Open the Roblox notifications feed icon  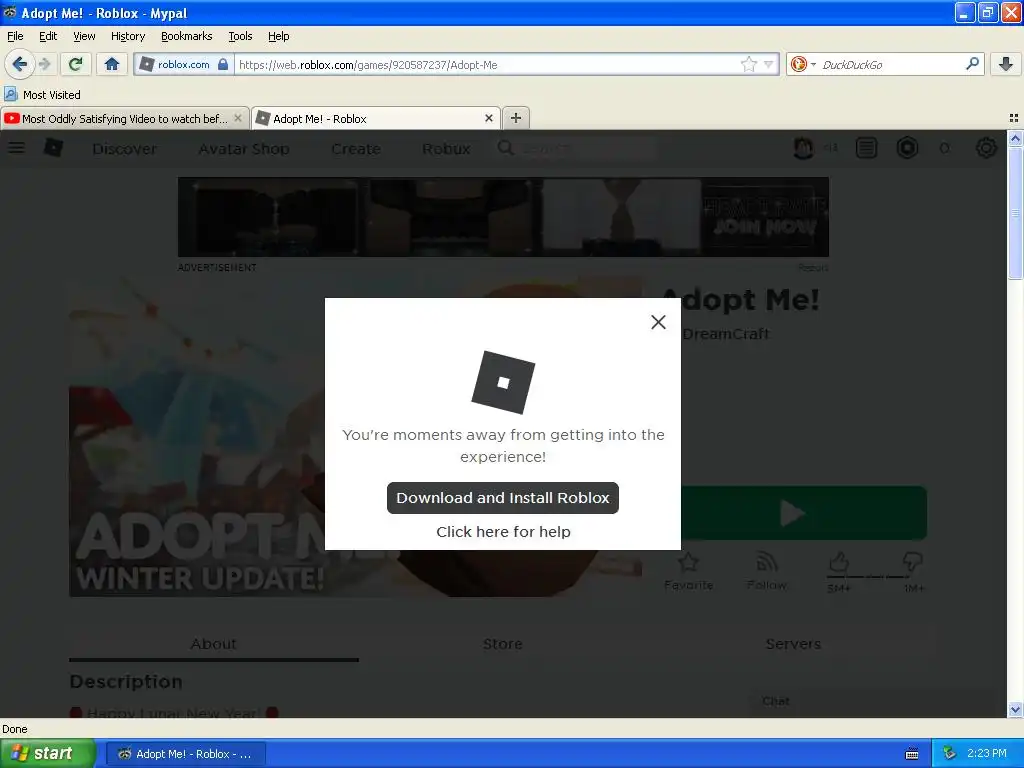(x=866, y=148)
